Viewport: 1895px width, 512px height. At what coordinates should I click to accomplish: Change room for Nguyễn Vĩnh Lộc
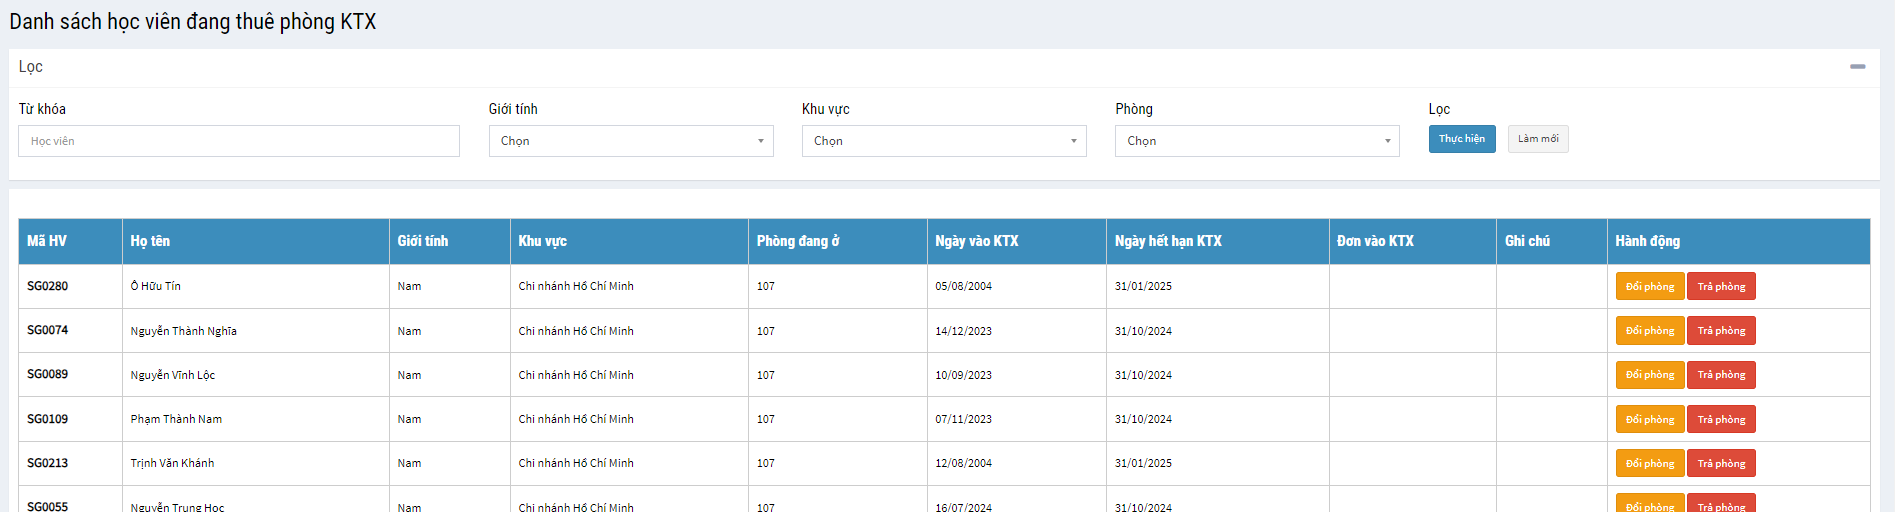[1649, 375]
